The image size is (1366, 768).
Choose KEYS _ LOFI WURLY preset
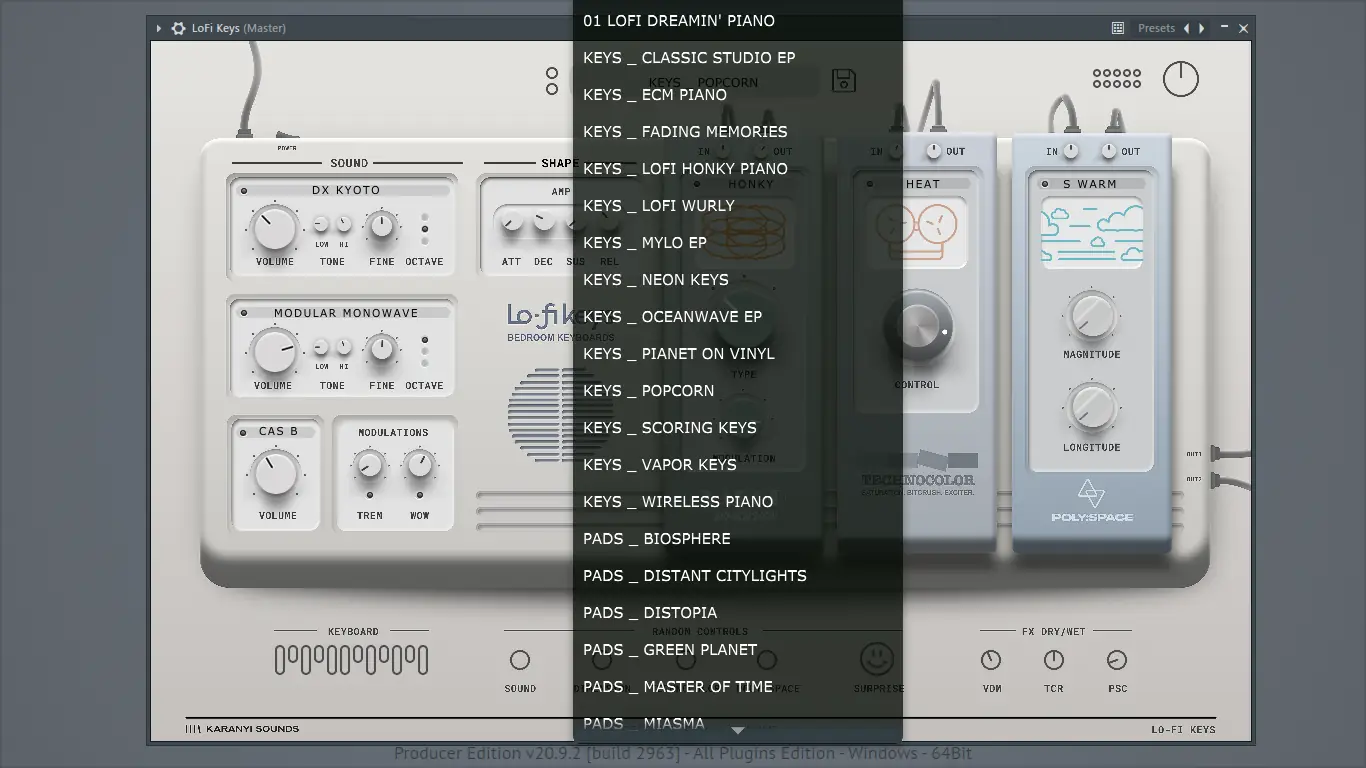pos(738,205)
